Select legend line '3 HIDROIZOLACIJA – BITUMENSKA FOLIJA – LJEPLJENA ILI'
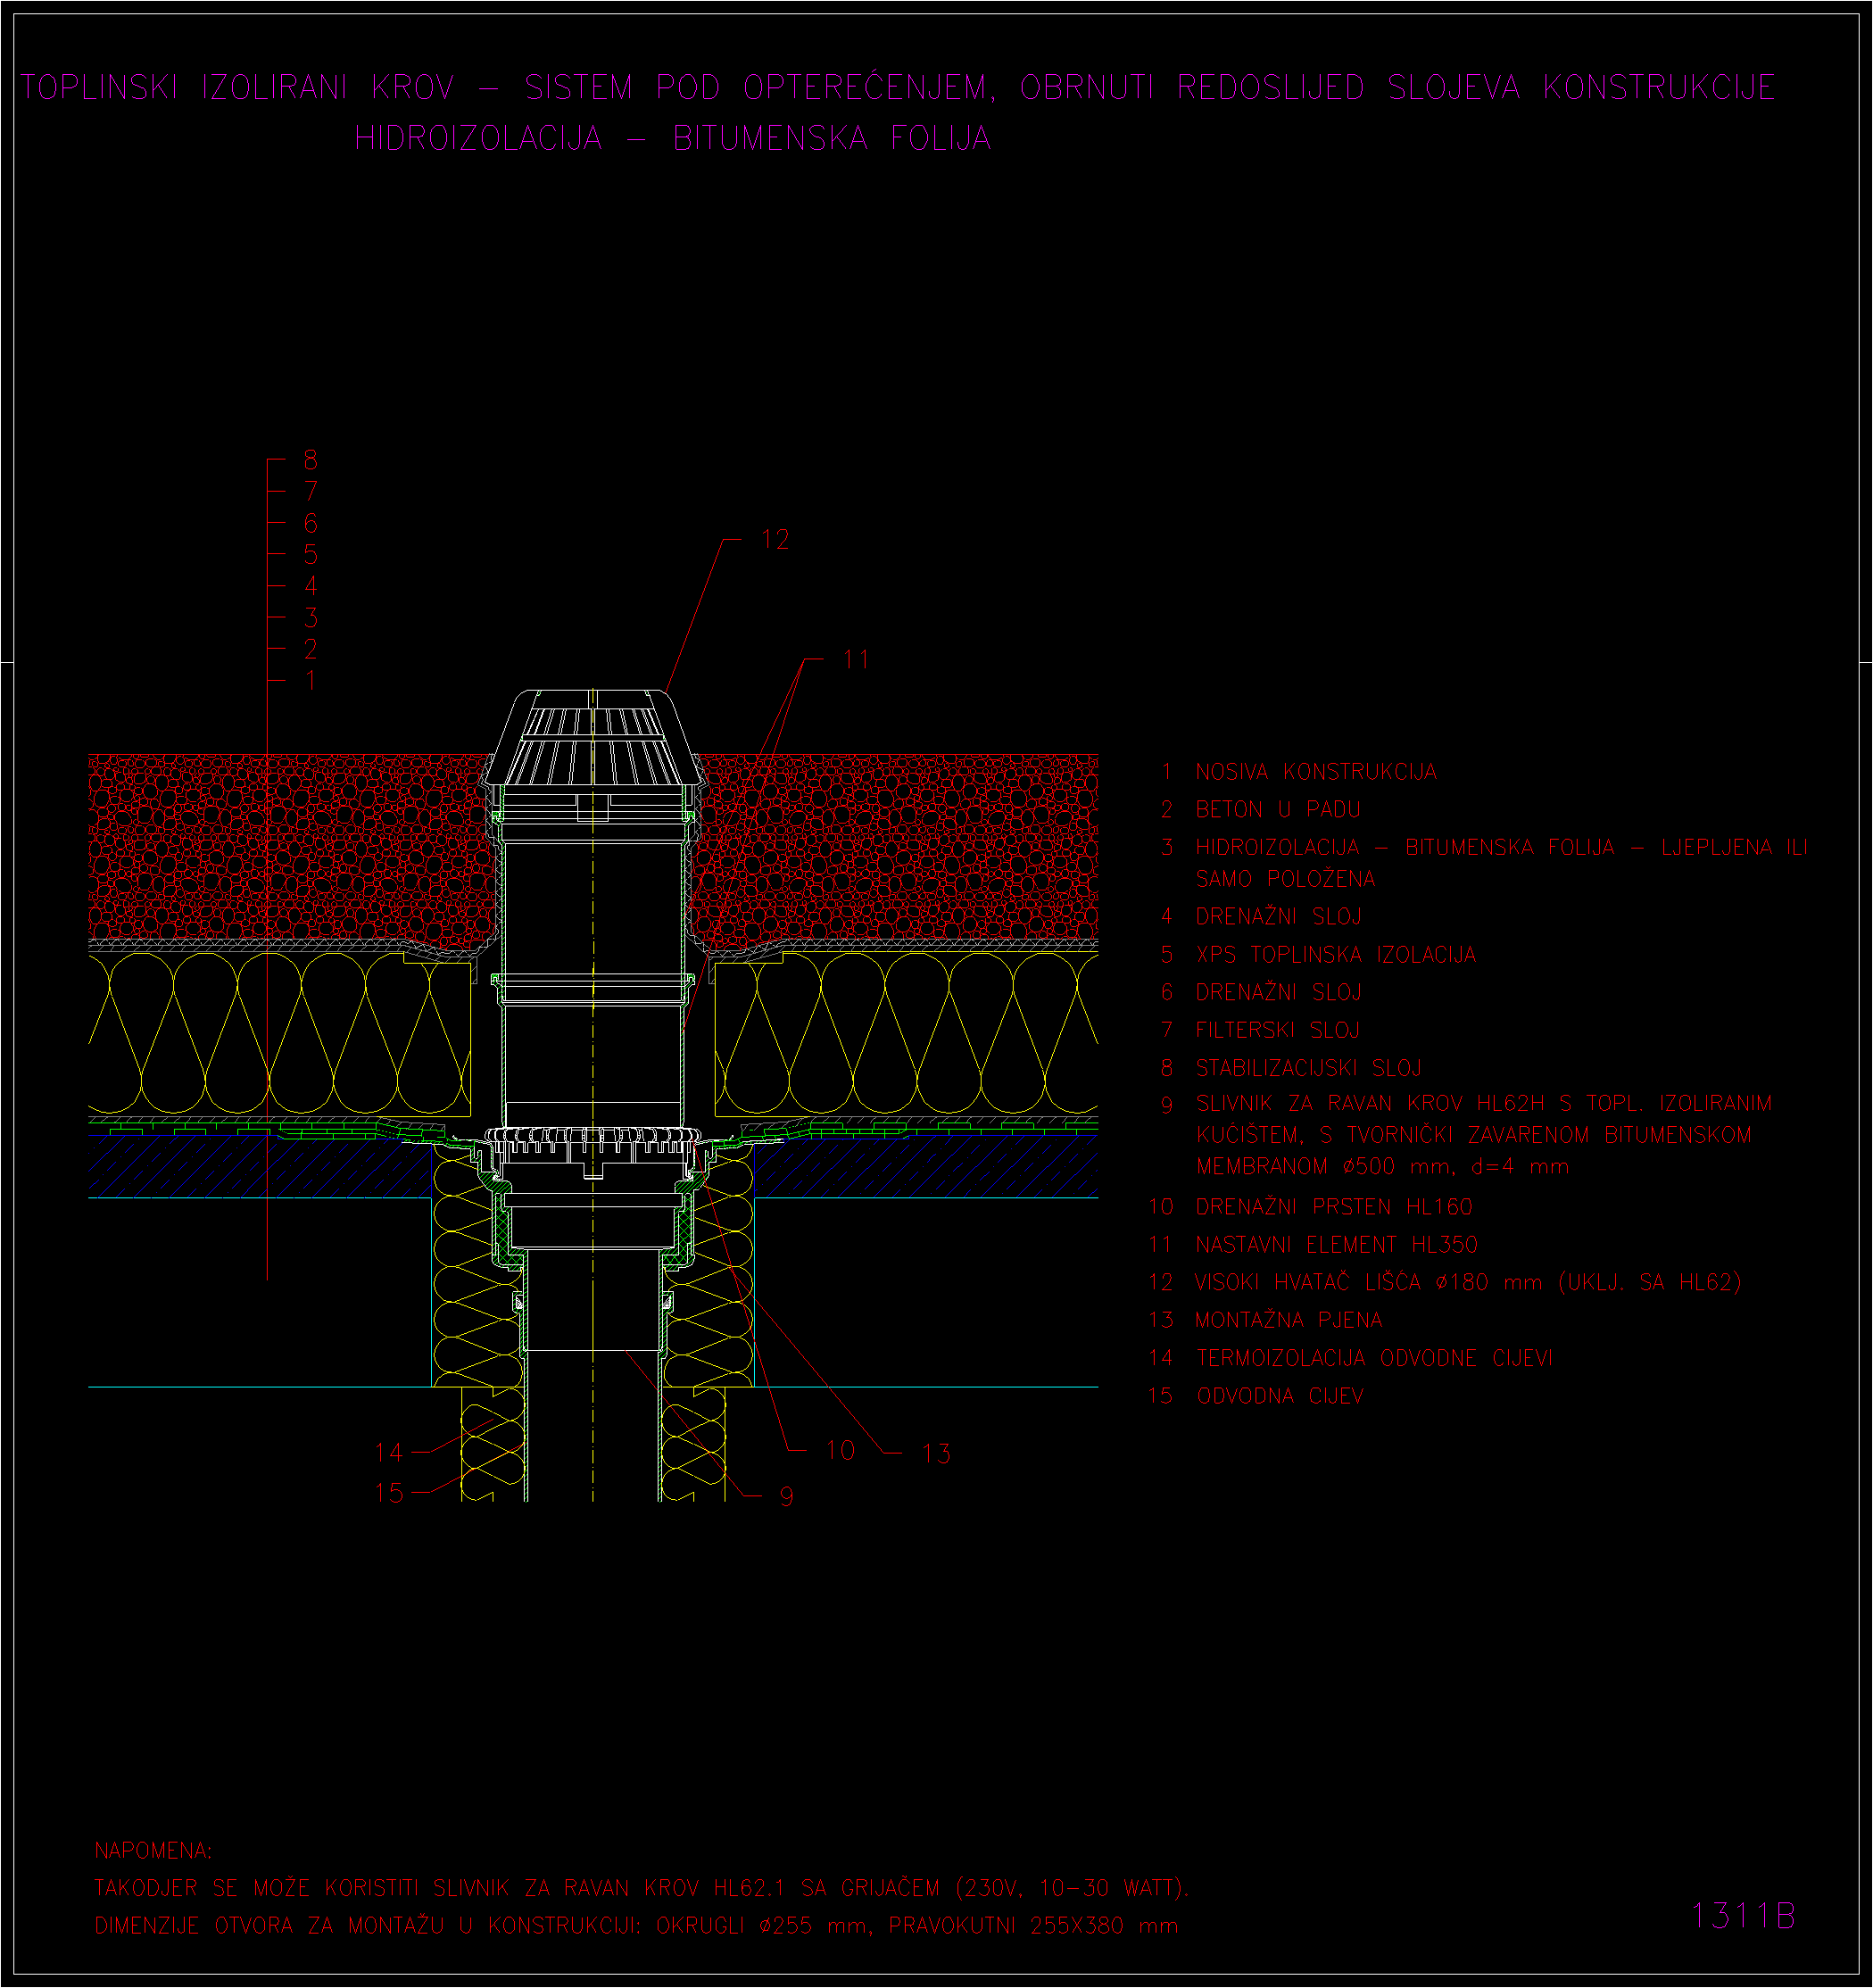Screen dimensions: 1873x1988 [1484, 848]
